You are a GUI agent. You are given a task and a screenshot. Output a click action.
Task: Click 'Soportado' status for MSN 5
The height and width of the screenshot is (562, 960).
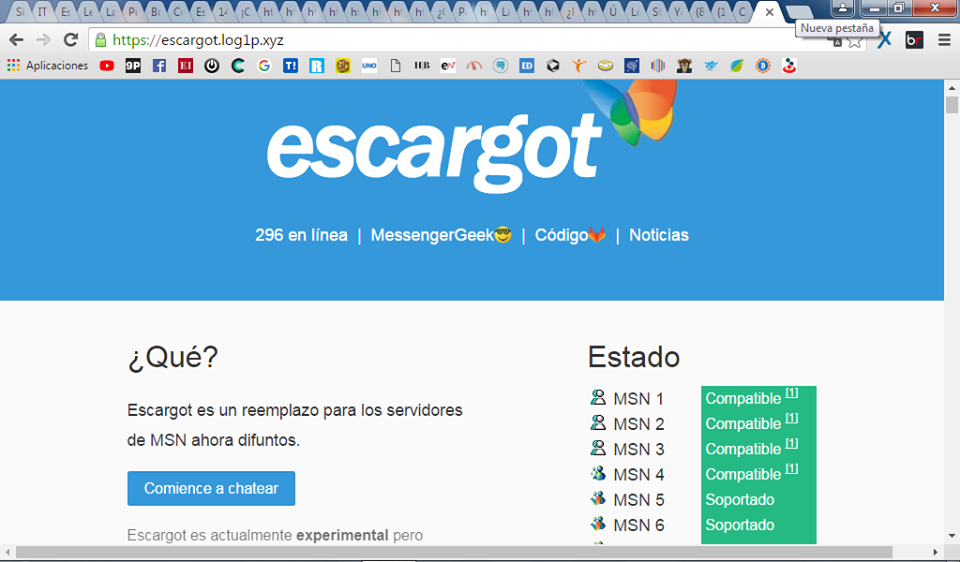click(x=740, y=500)
